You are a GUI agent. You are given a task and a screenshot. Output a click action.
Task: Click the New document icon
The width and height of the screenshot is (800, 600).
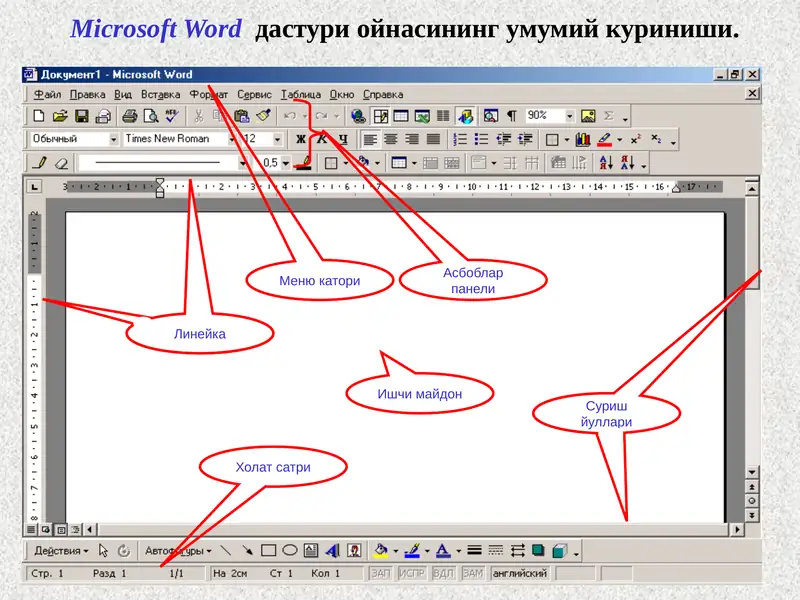point(39,116)
